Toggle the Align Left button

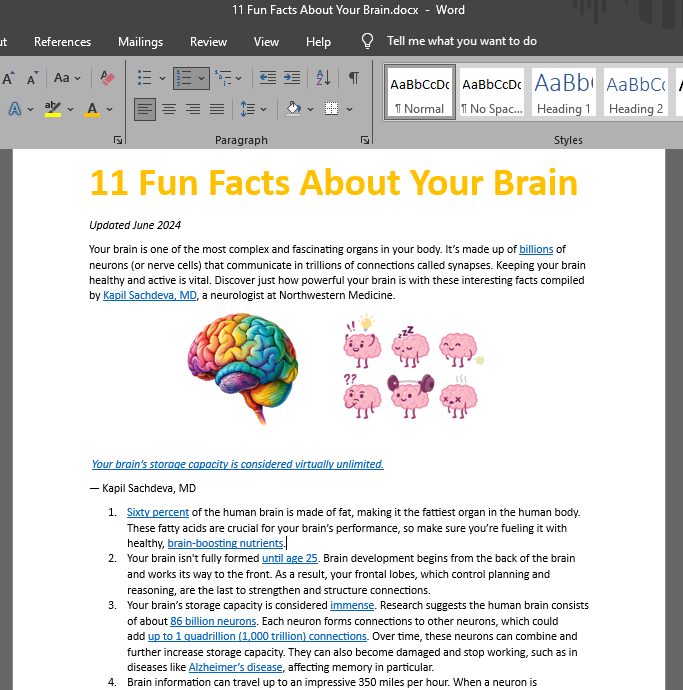click(145, 108)
